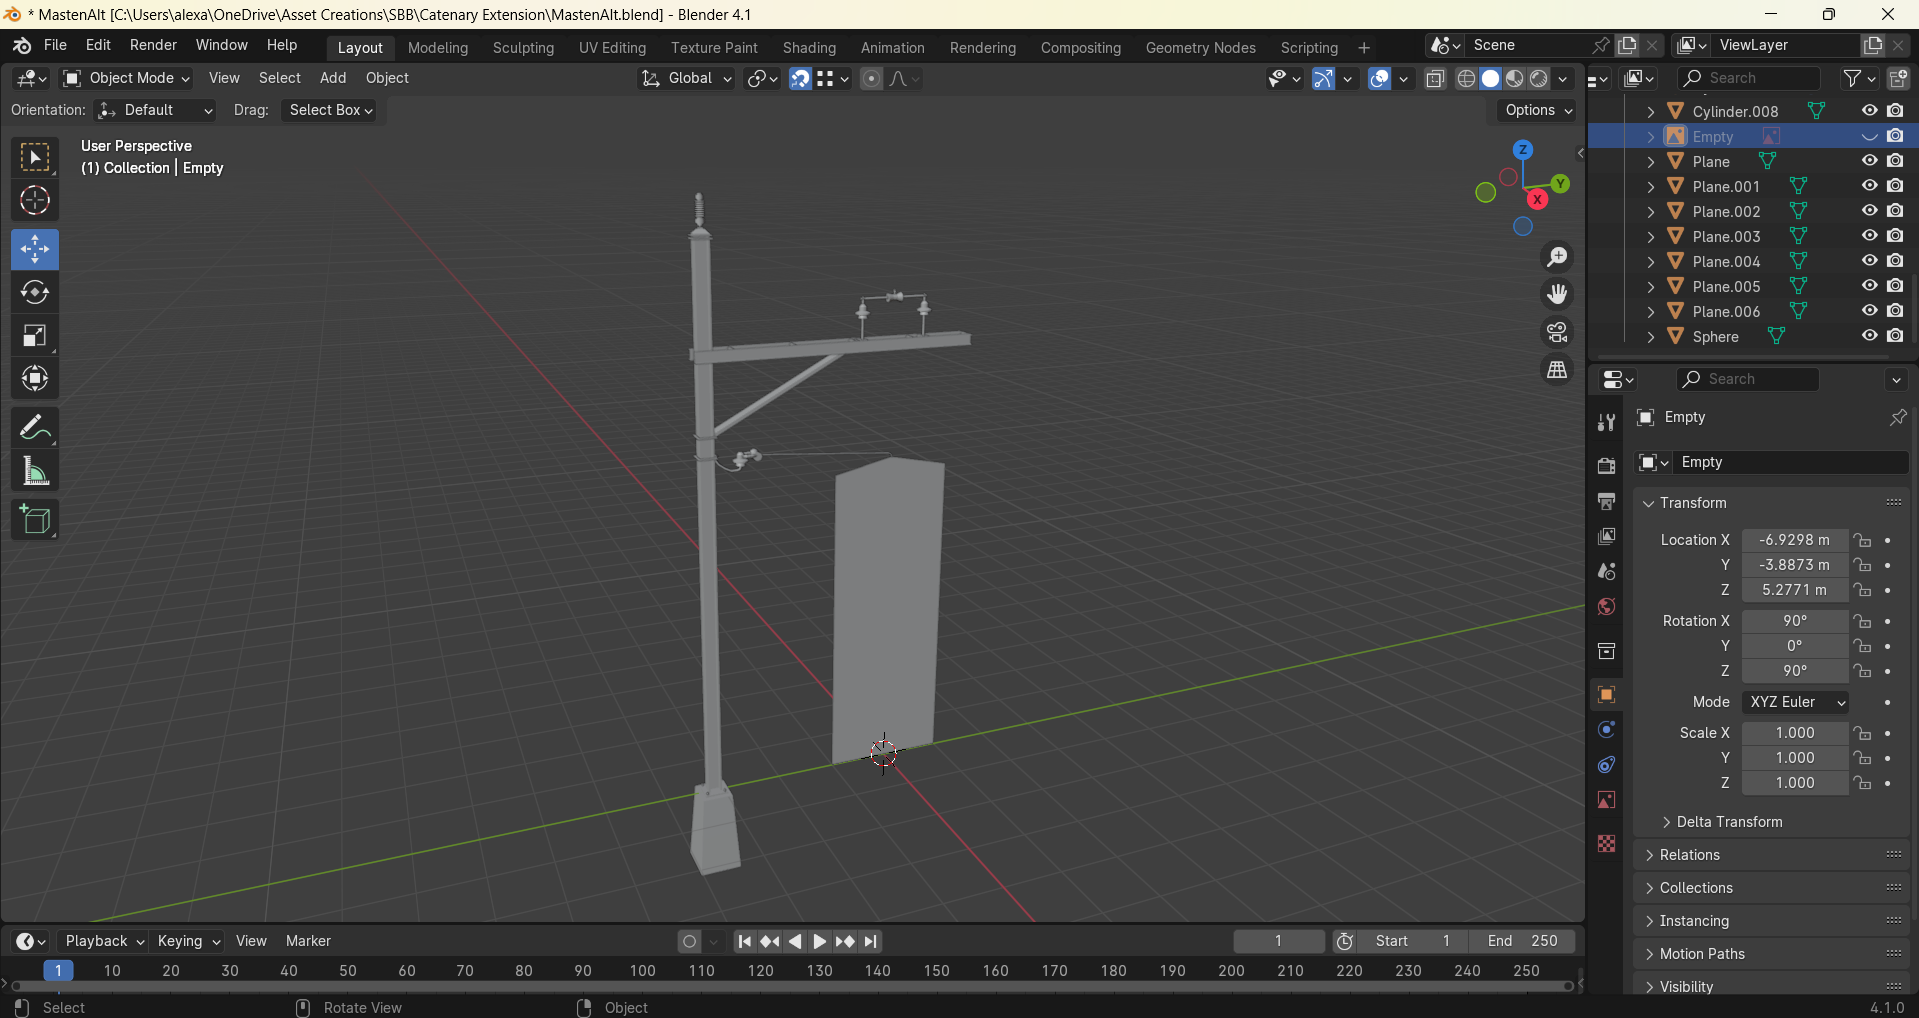Viewport: 1919px width, 1018px height.
Task: Click the Options button in the viewport
Action: pos(1538,110)
